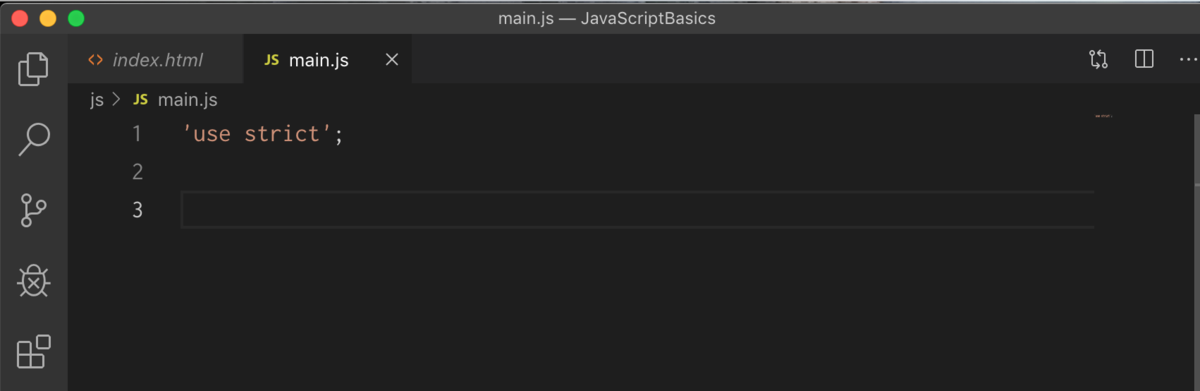
Task: Click the red close window button
Action: click(20, 18)
